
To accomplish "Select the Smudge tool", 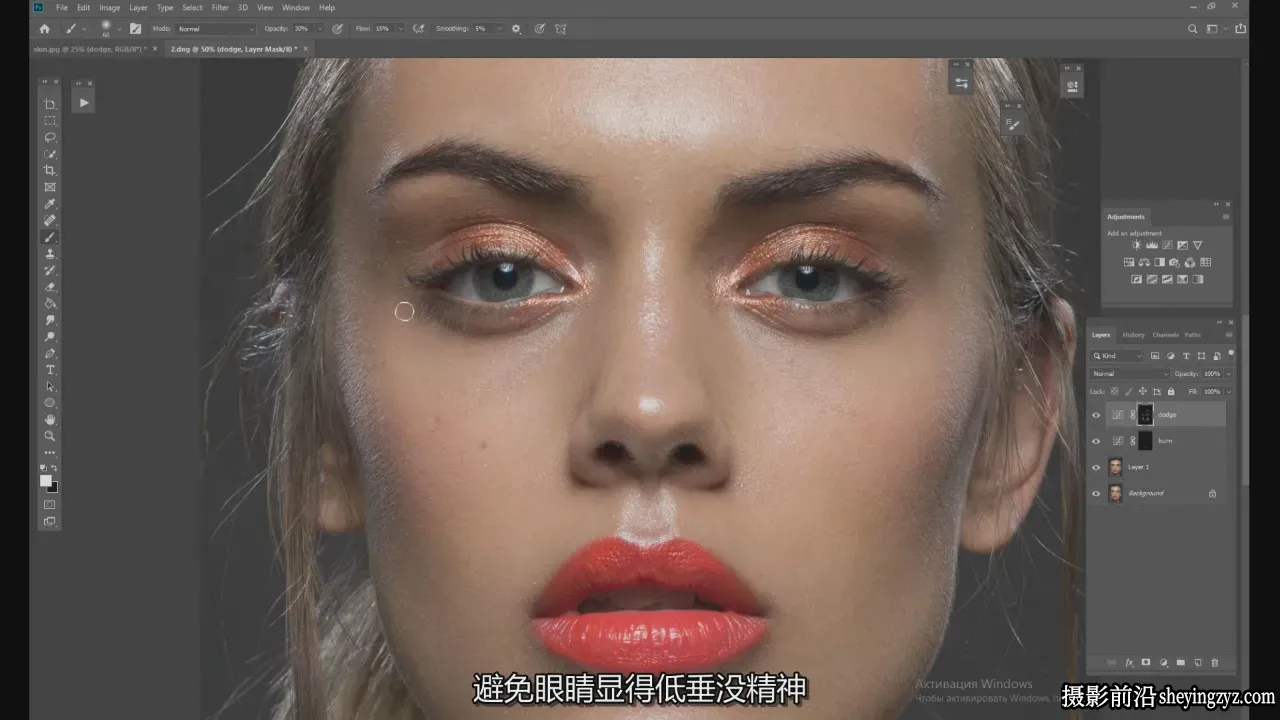I will [x=50, y=320].
